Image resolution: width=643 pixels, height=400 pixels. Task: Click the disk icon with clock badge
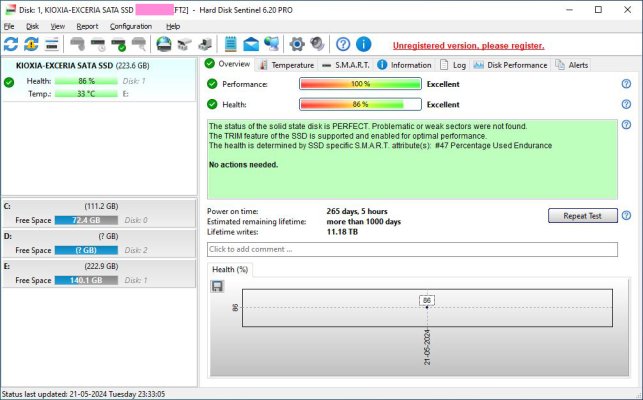[x=98, y=44]
